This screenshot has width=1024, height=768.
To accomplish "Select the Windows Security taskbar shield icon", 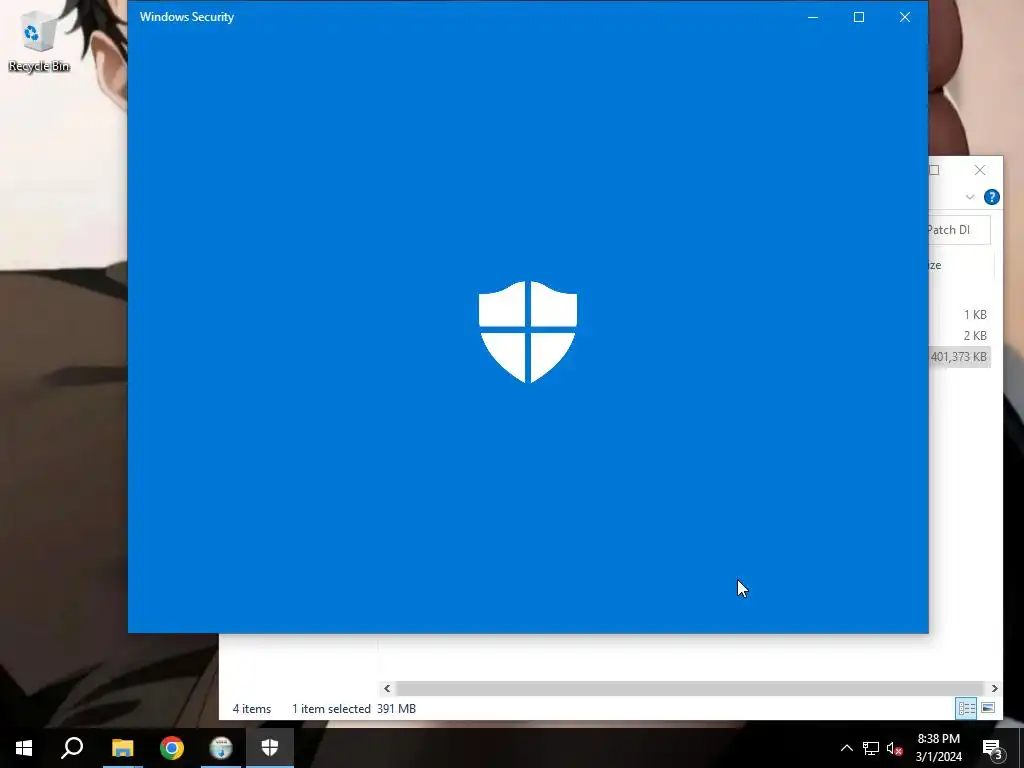I will click(270, 748).
